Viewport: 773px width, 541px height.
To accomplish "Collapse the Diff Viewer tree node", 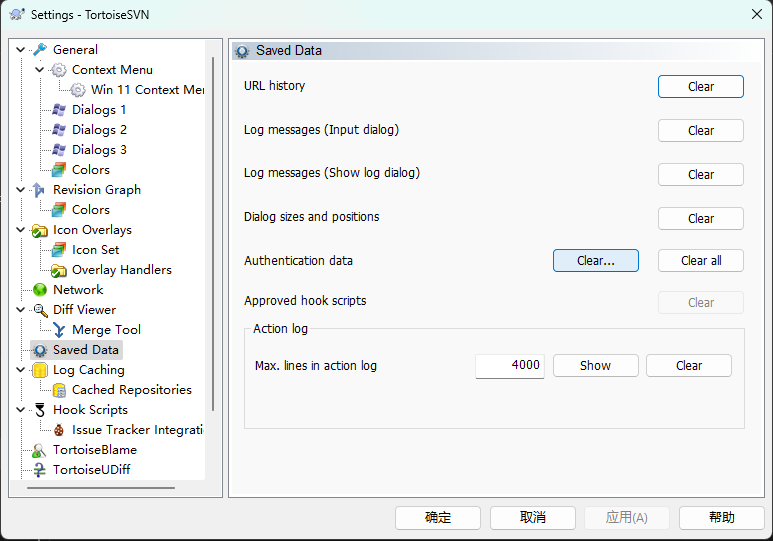I will click(x=21, y=310).
